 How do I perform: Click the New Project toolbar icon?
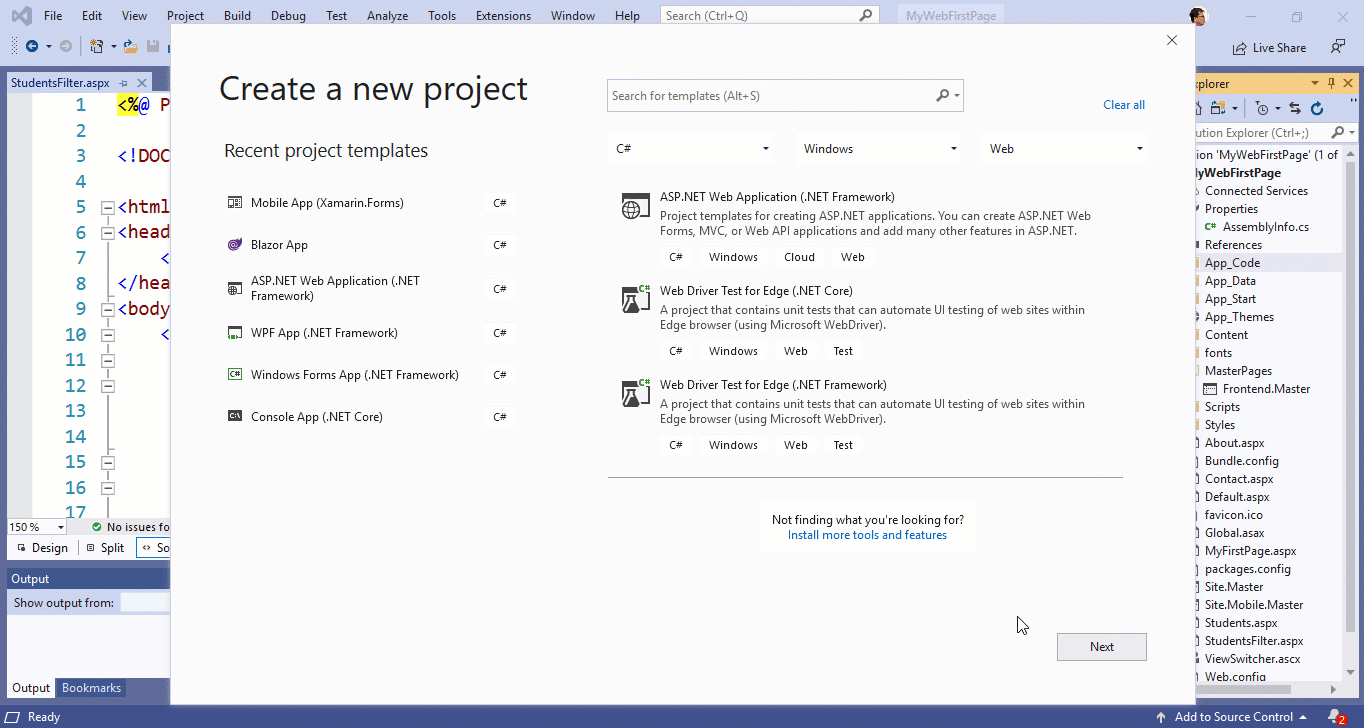[97, 46]
